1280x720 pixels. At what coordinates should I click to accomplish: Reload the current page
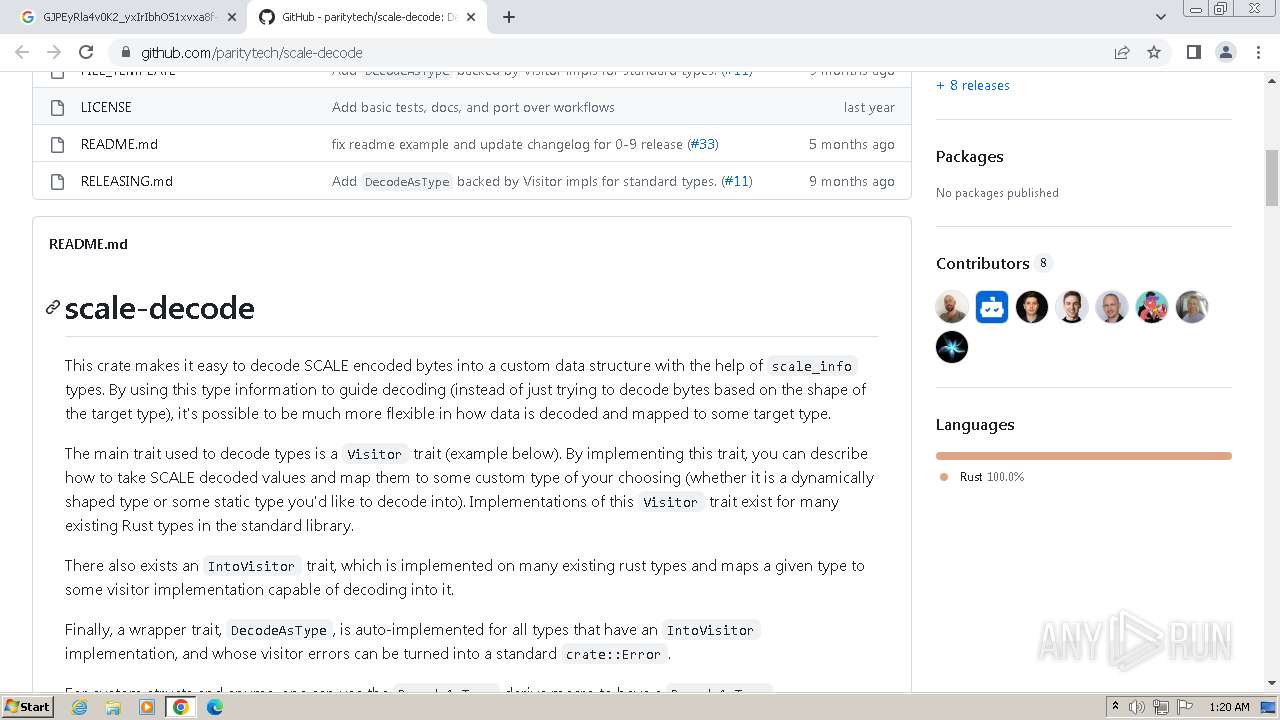point(86,52)
